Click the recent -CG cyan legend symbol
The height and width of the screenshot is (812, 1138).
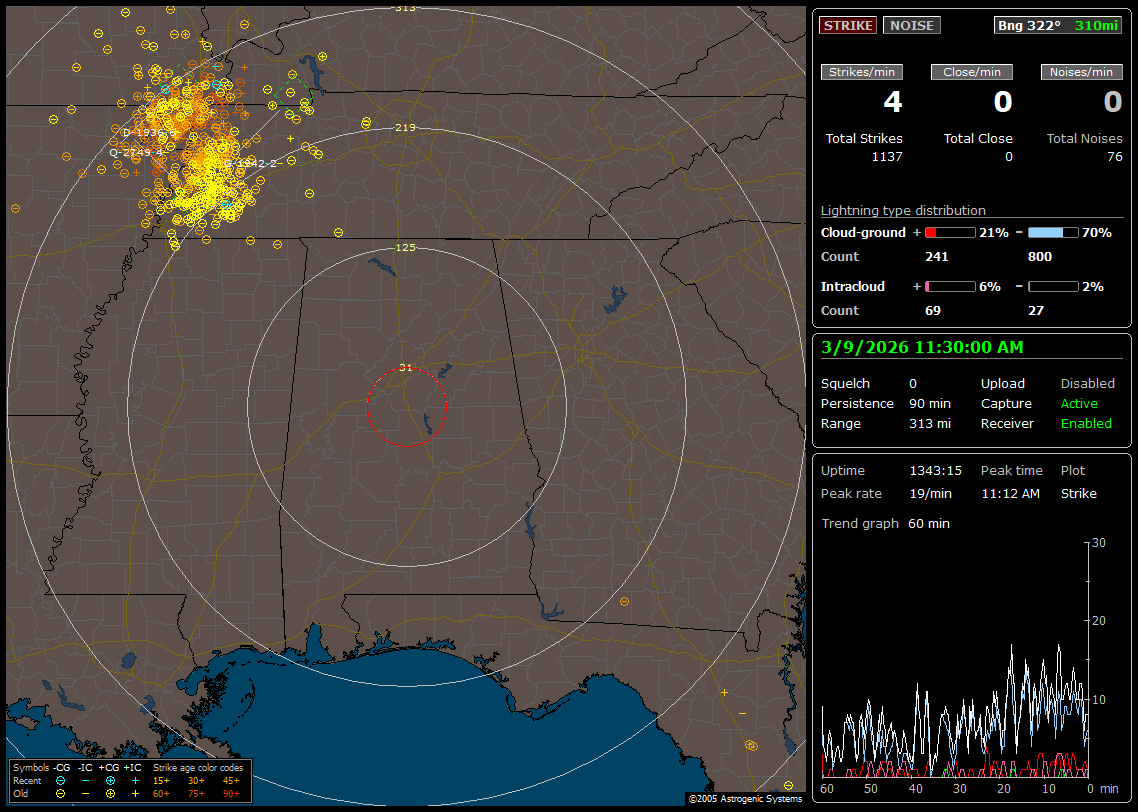61,780
